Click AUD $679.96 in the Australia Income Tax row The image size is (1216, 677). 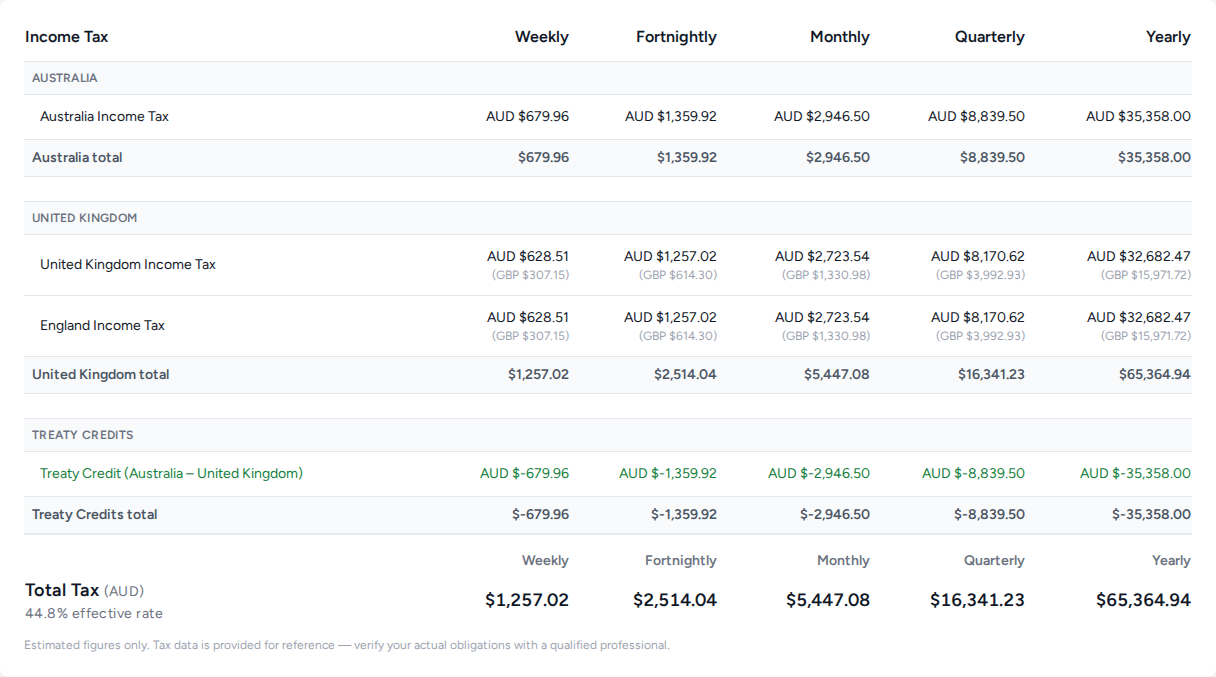coord(527,117)
